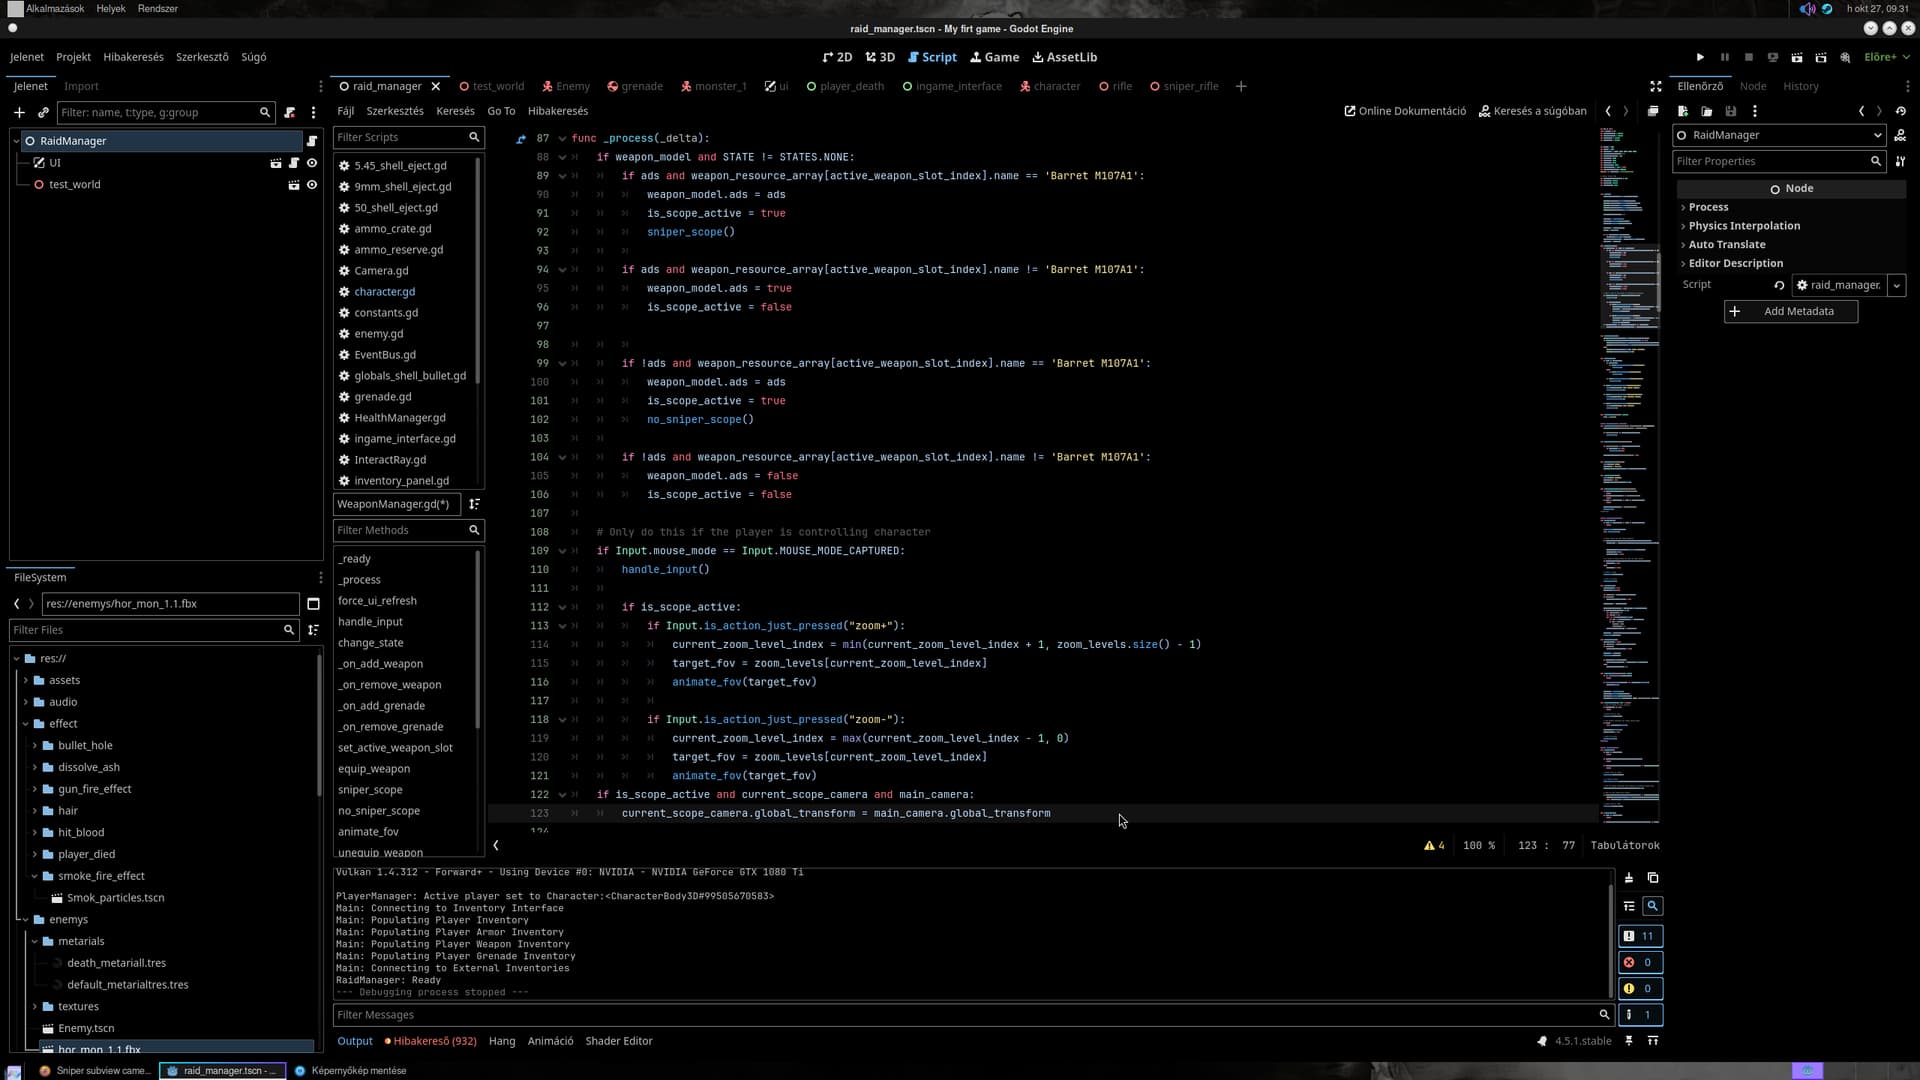Open the script attached to the UI node
Viewport: 1920px width, 1080px height.
pyautogui.click(x=294, y=163)
